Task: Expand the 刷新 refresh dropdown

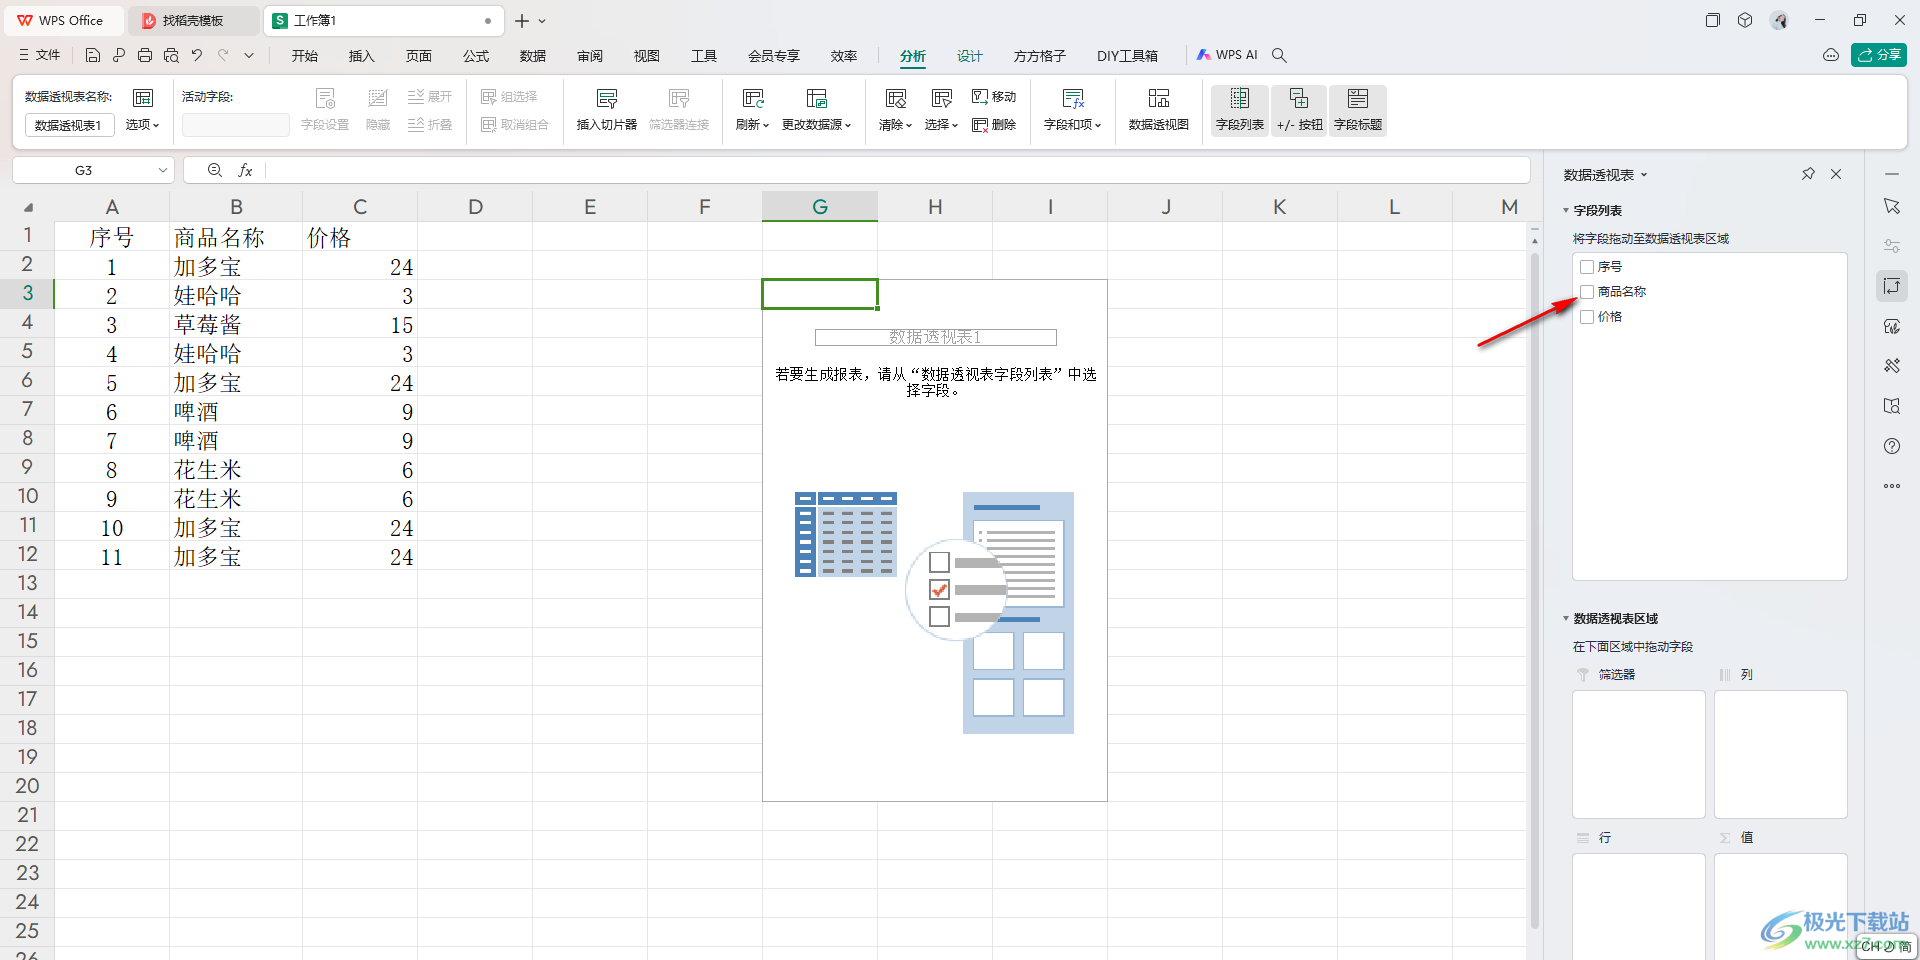Action: [x=752, y=125]
